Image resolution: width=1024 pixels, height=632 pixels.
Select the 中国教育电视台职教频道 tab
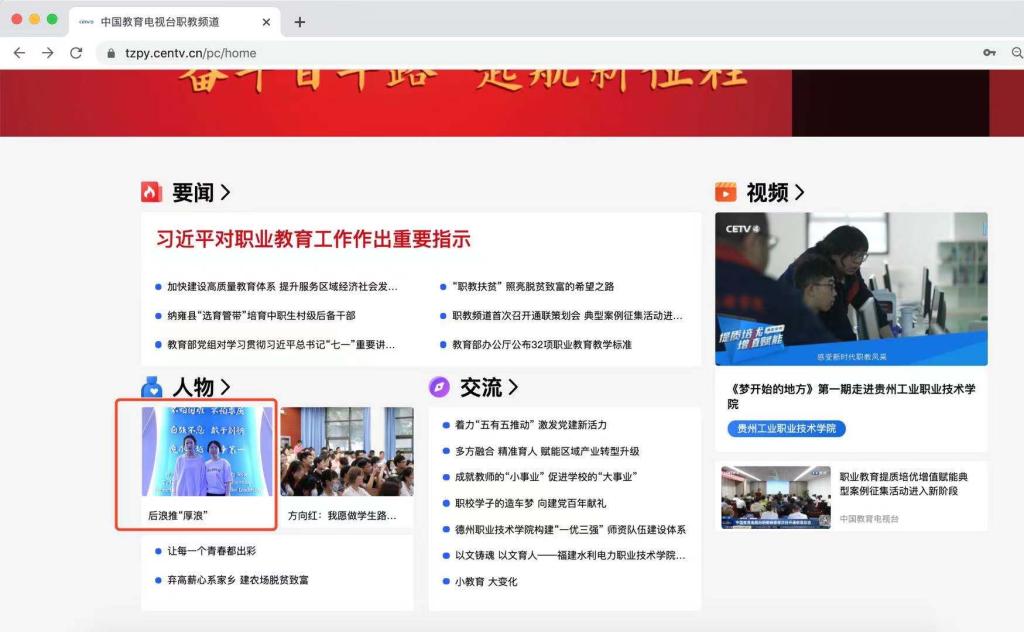(160, 22)
